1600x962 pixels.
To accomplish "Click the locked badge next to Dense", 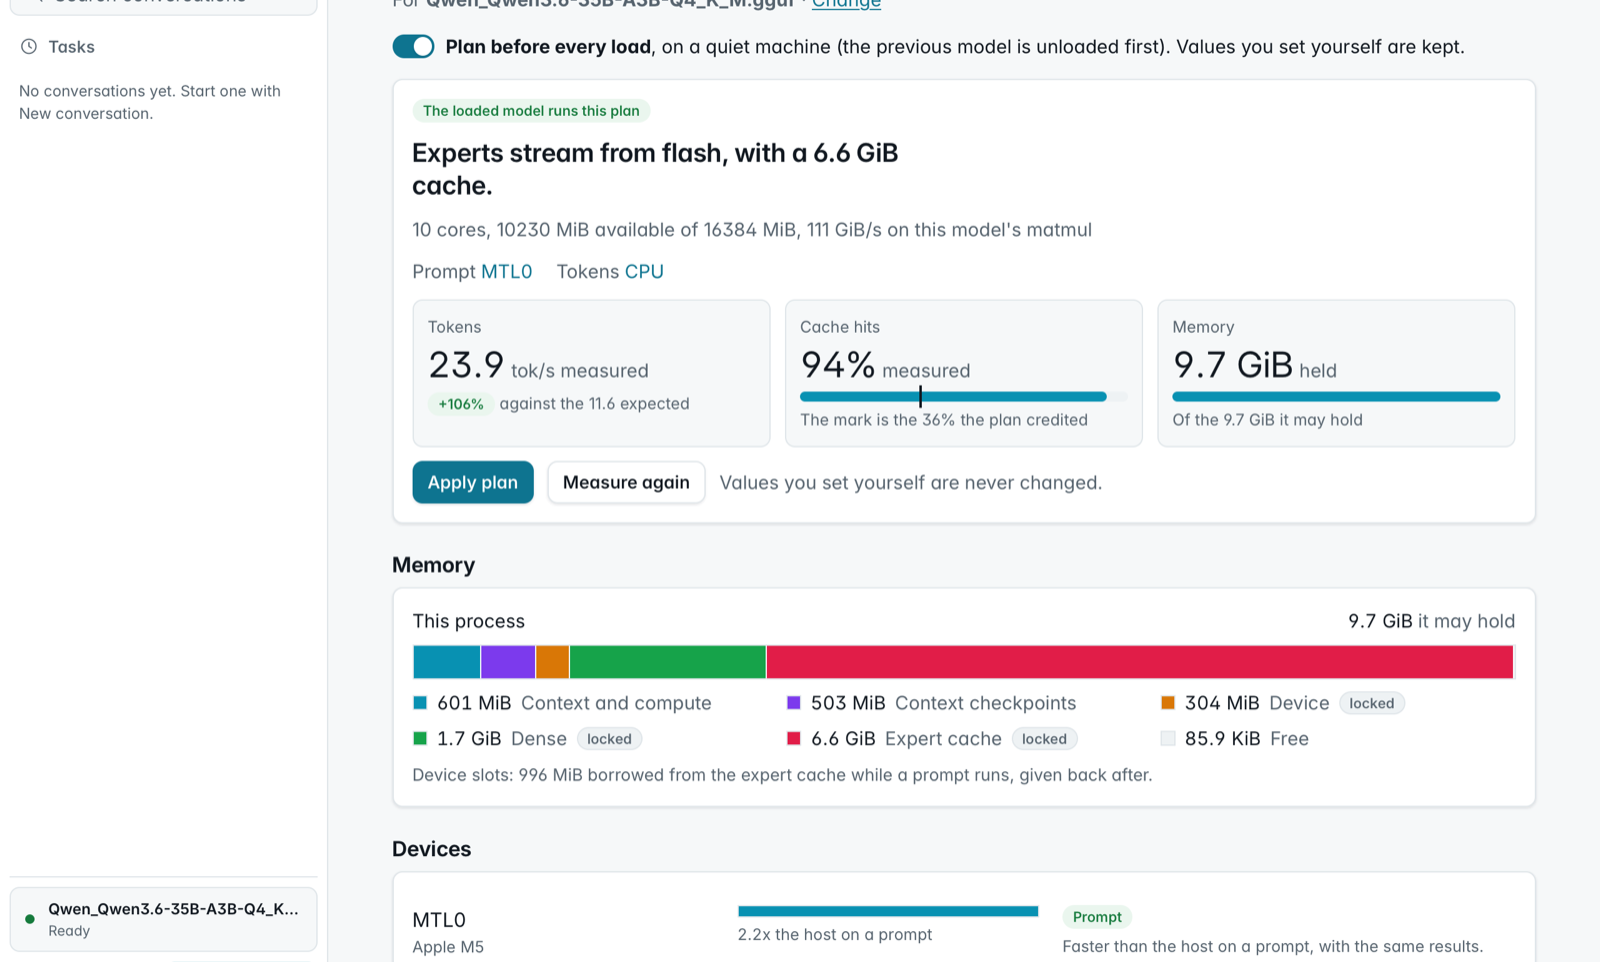I will [x=609, y=739].
